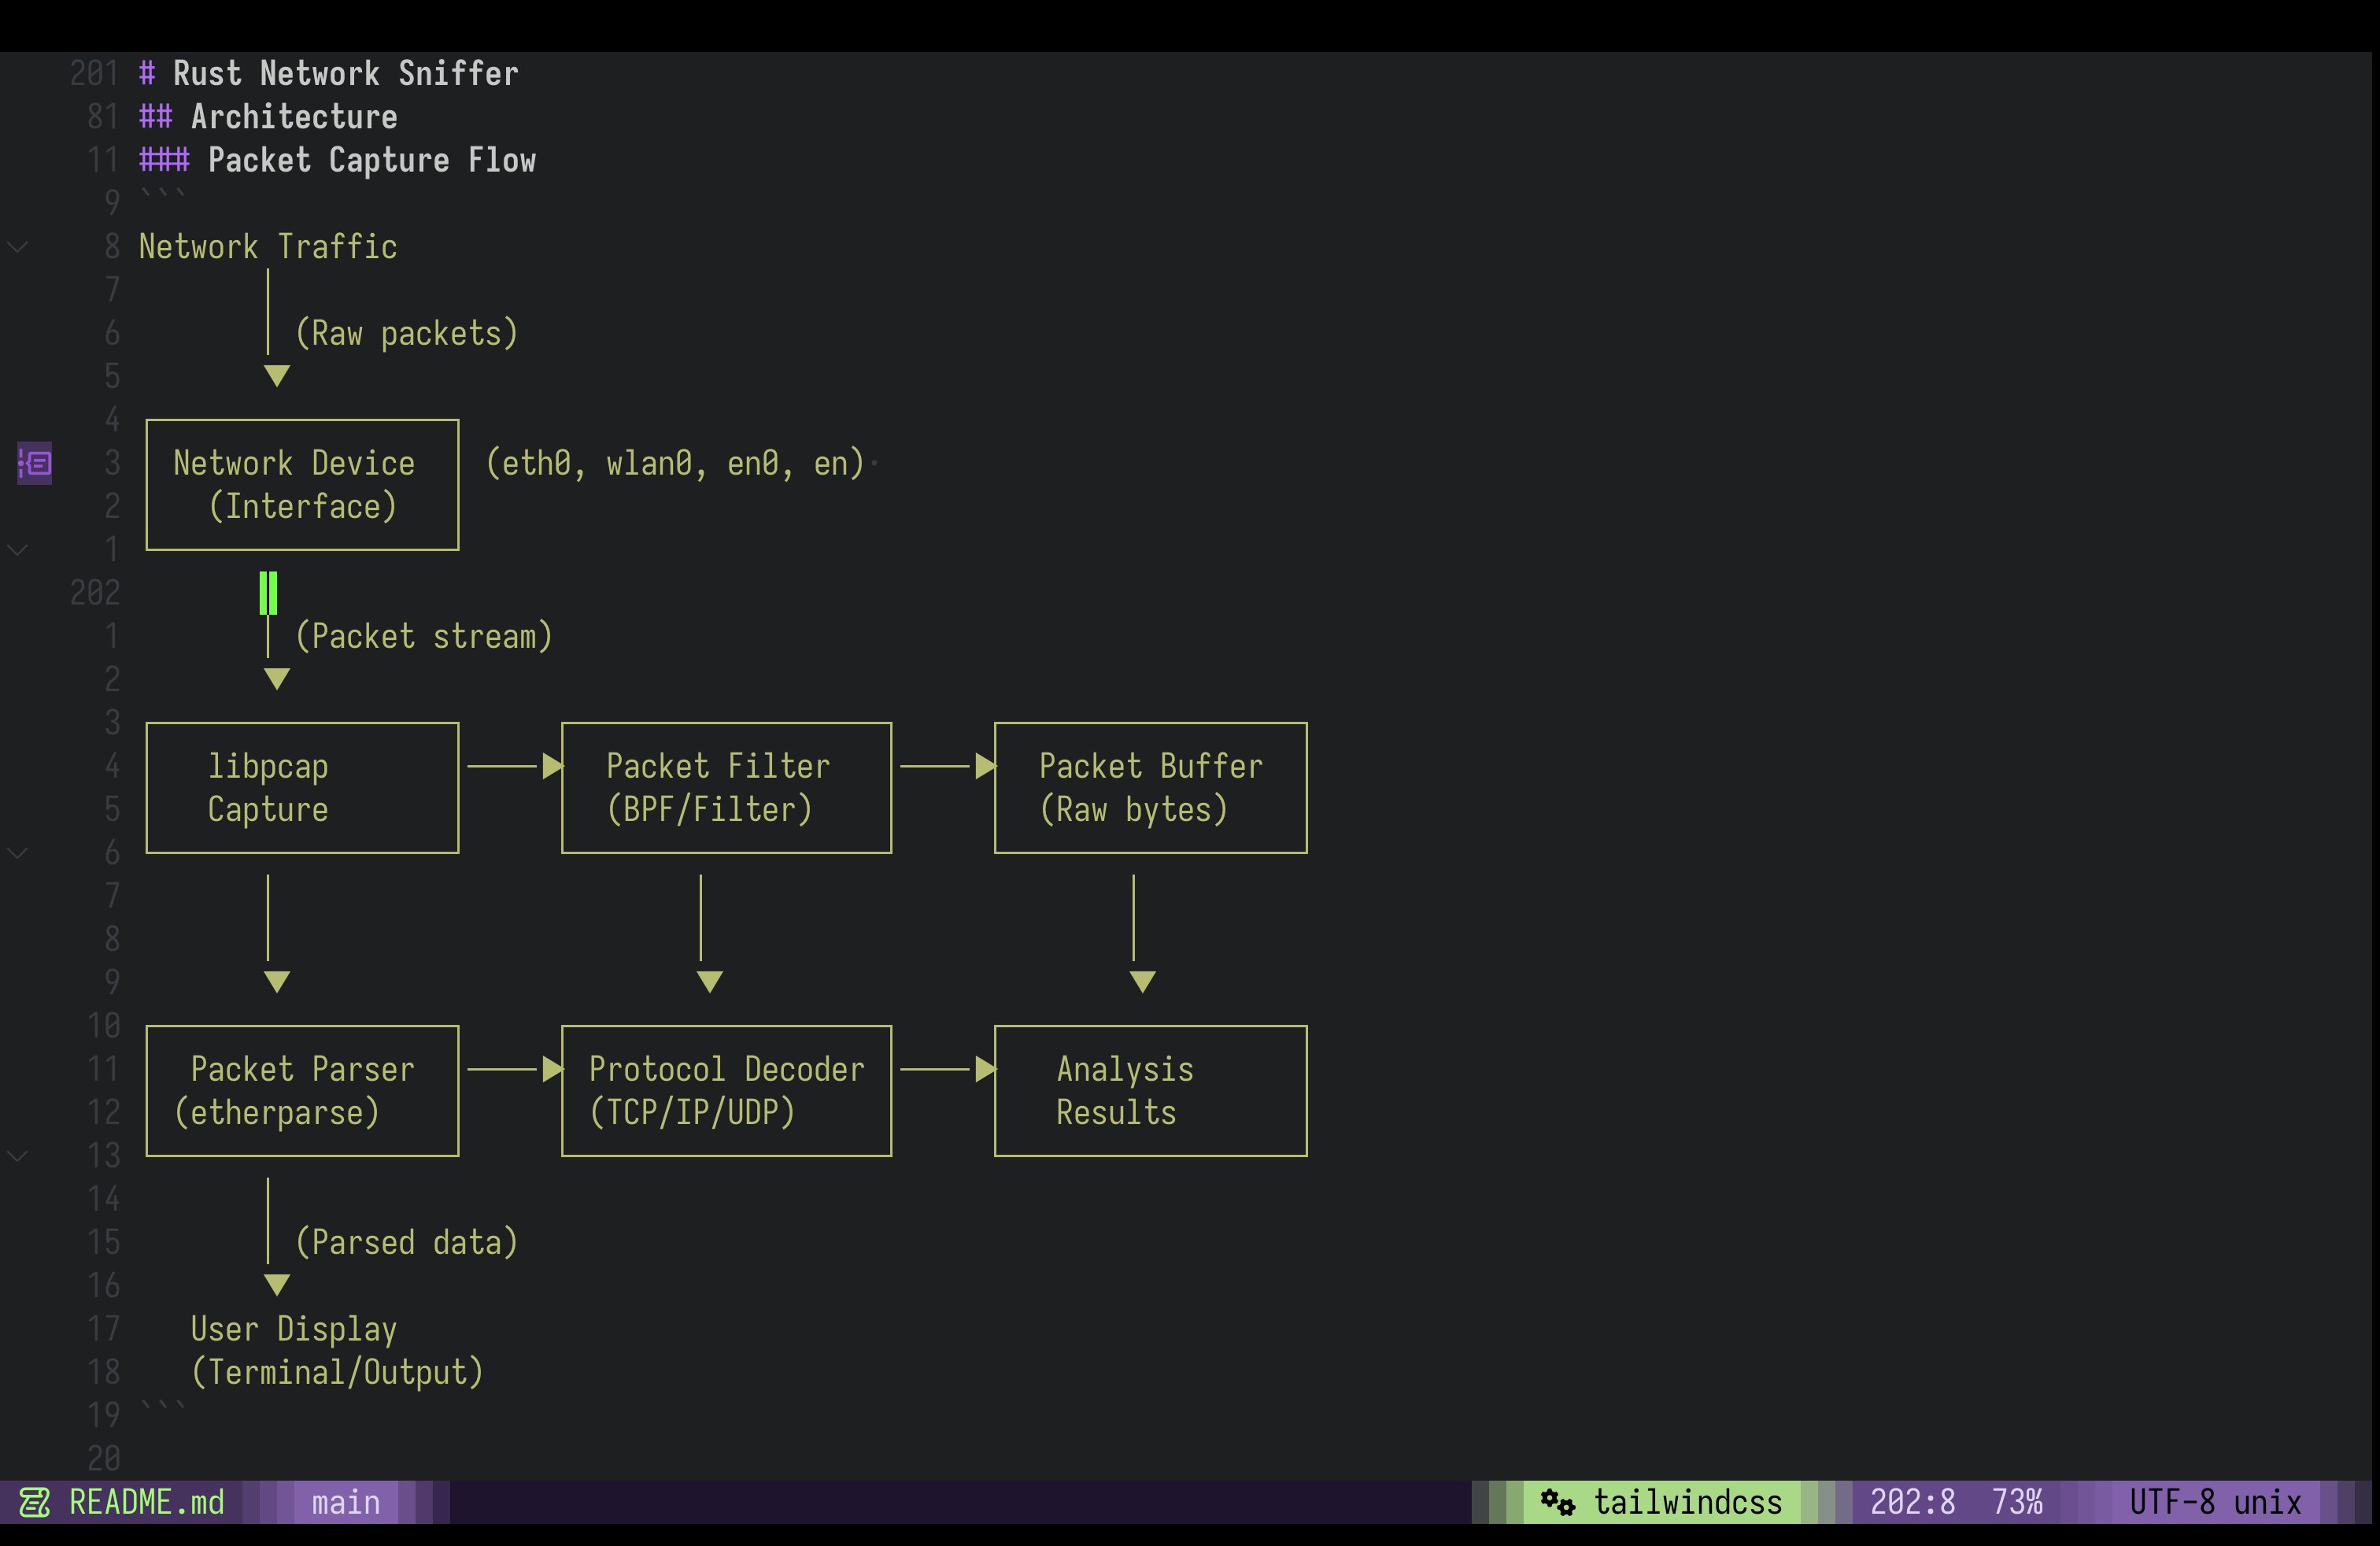
Task: Click the arrowhead pointing into Packet Buffer box
Action: tap(985, 766)
